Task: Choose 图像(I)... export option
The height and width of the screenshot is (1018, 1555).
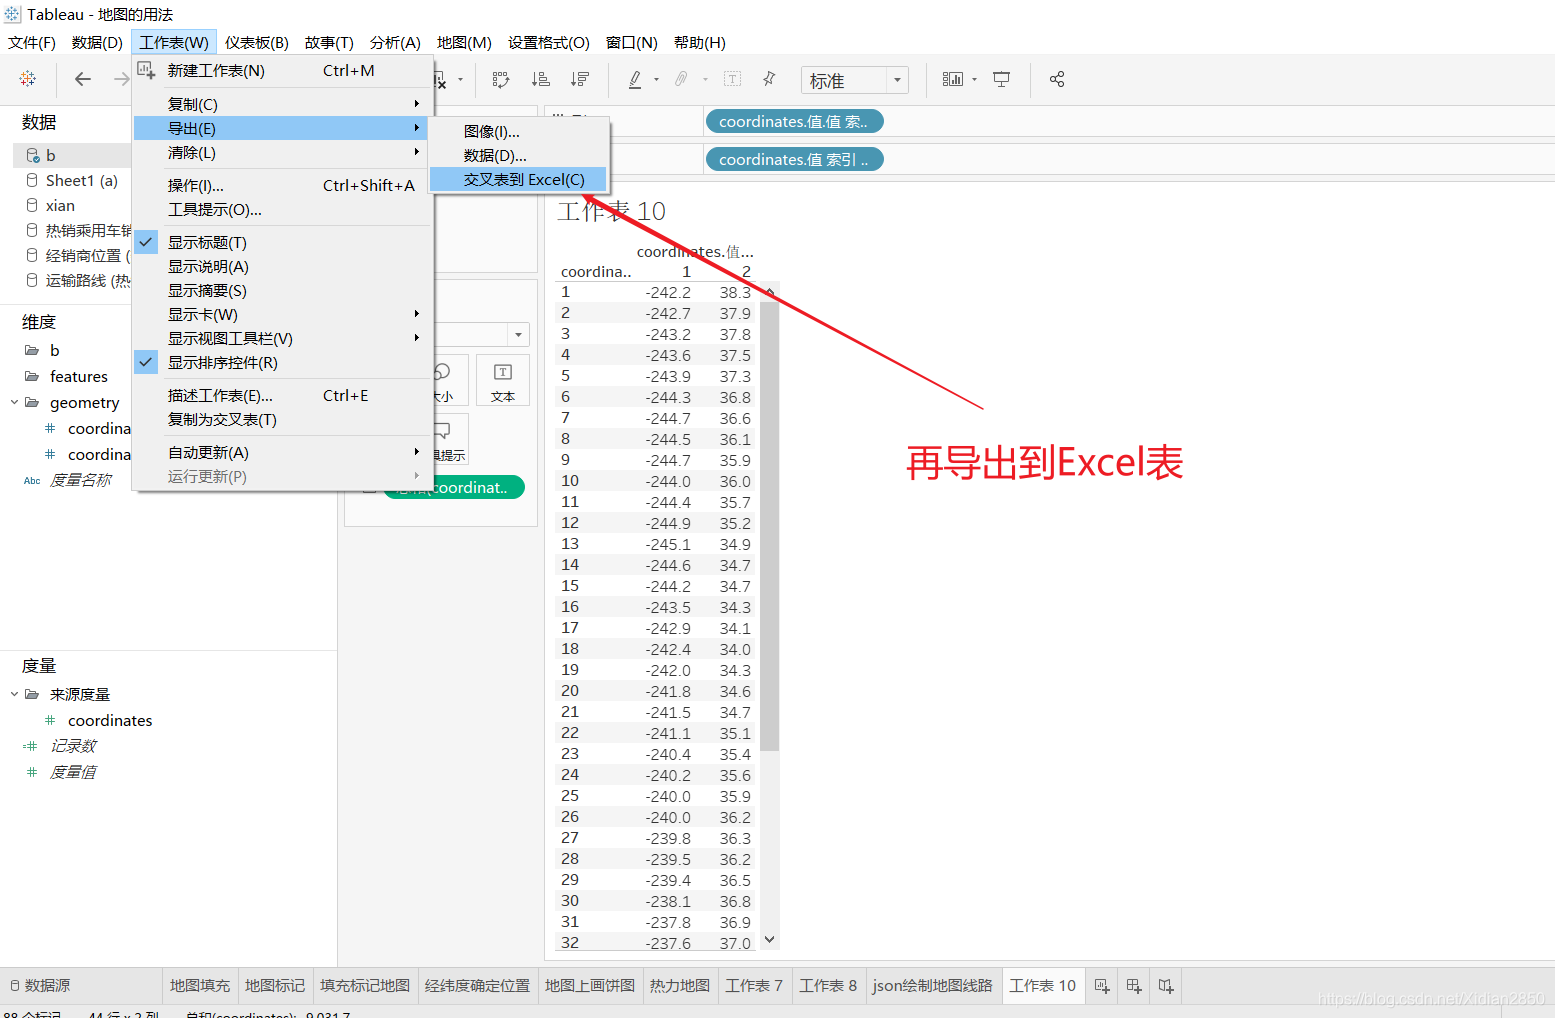Action: coord(518,131)
